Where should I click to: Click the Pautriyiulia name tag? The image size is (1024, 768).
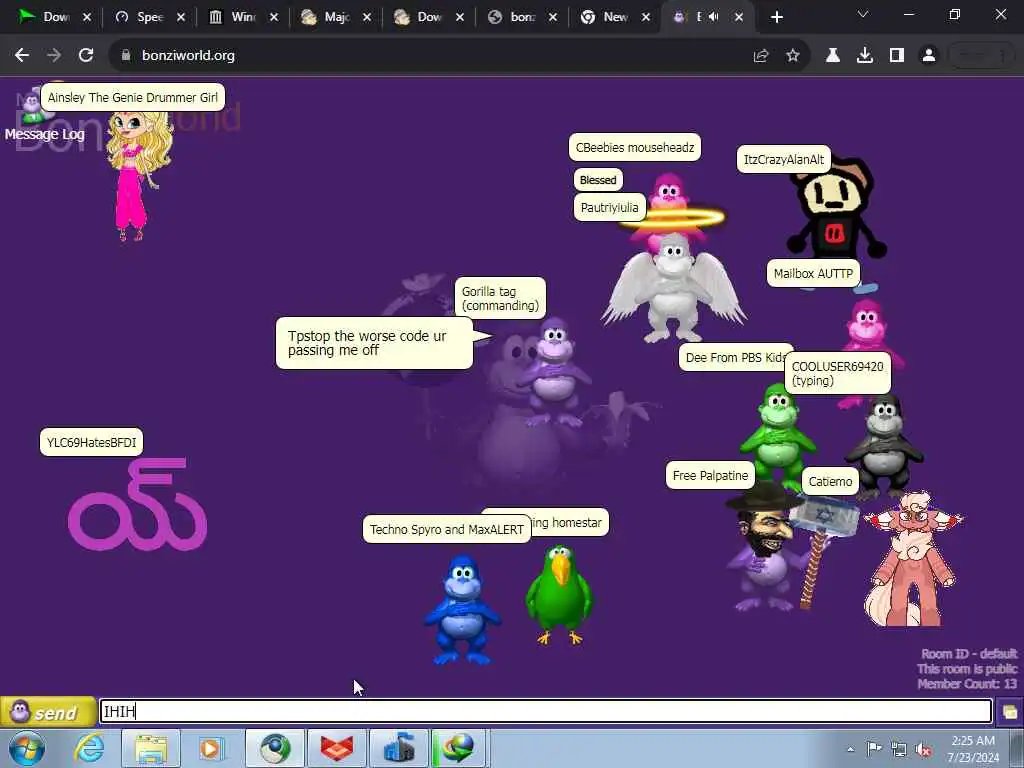point(609,208)
